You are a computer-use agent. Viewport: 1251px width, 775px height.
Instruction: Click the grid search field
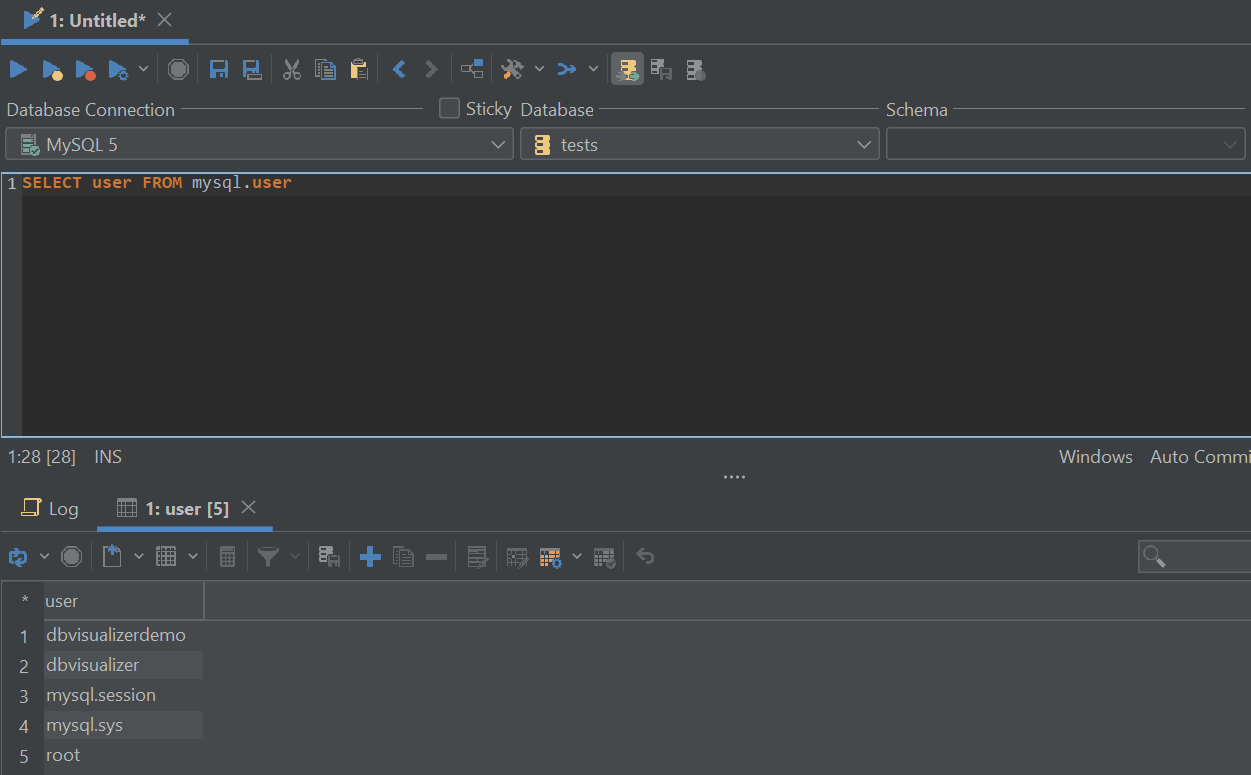1200,556
